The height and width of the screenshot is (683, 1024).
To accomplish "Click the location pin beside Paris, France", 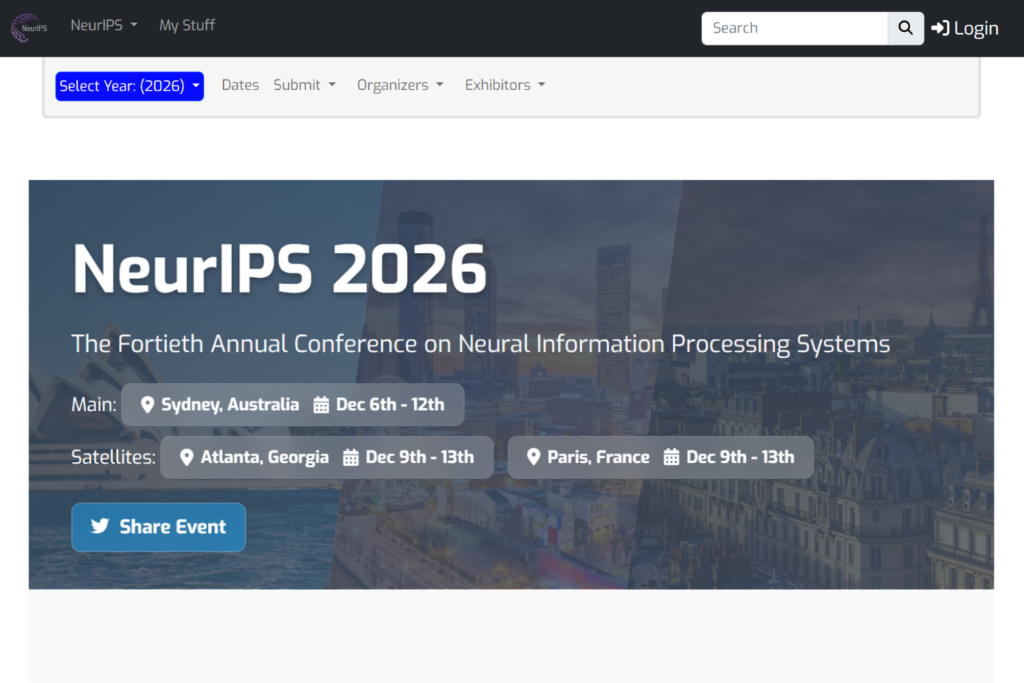I will pos(534,457).
